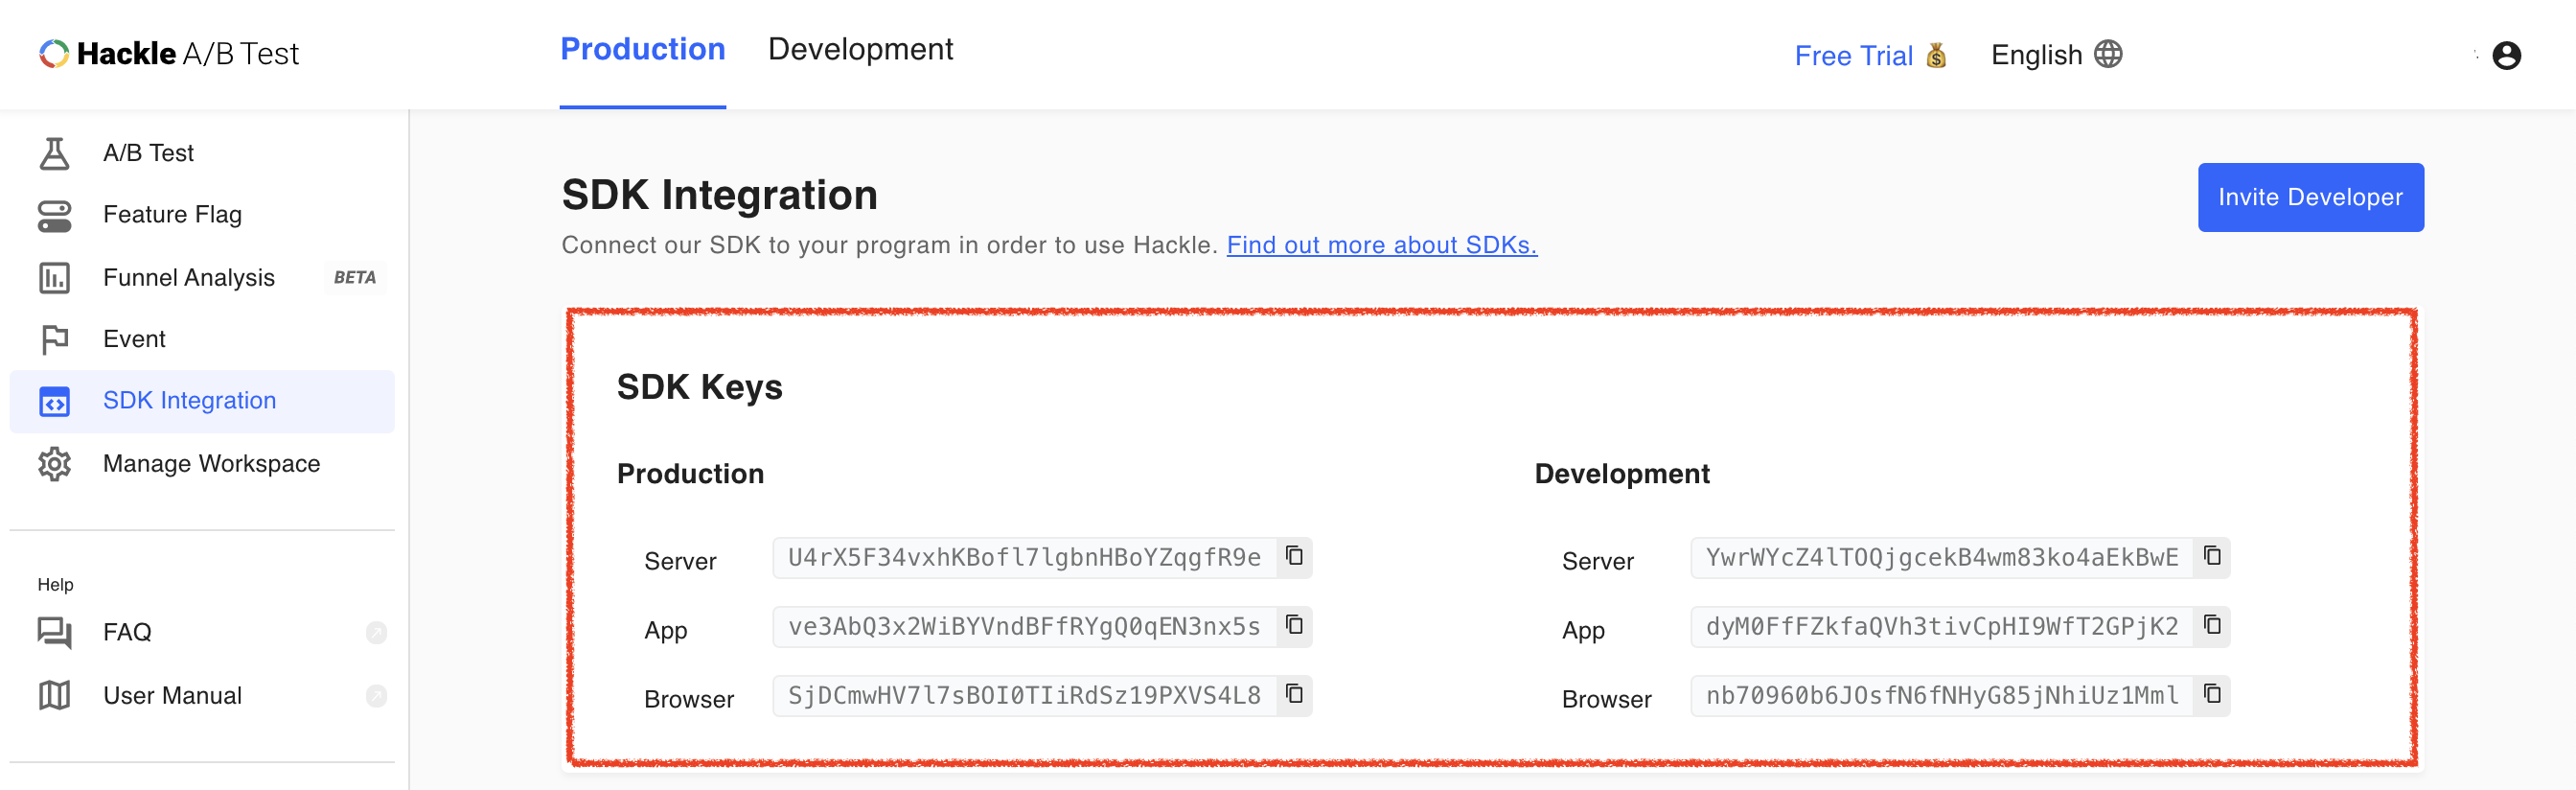Click the Invite Developer button

[2310, 198]
